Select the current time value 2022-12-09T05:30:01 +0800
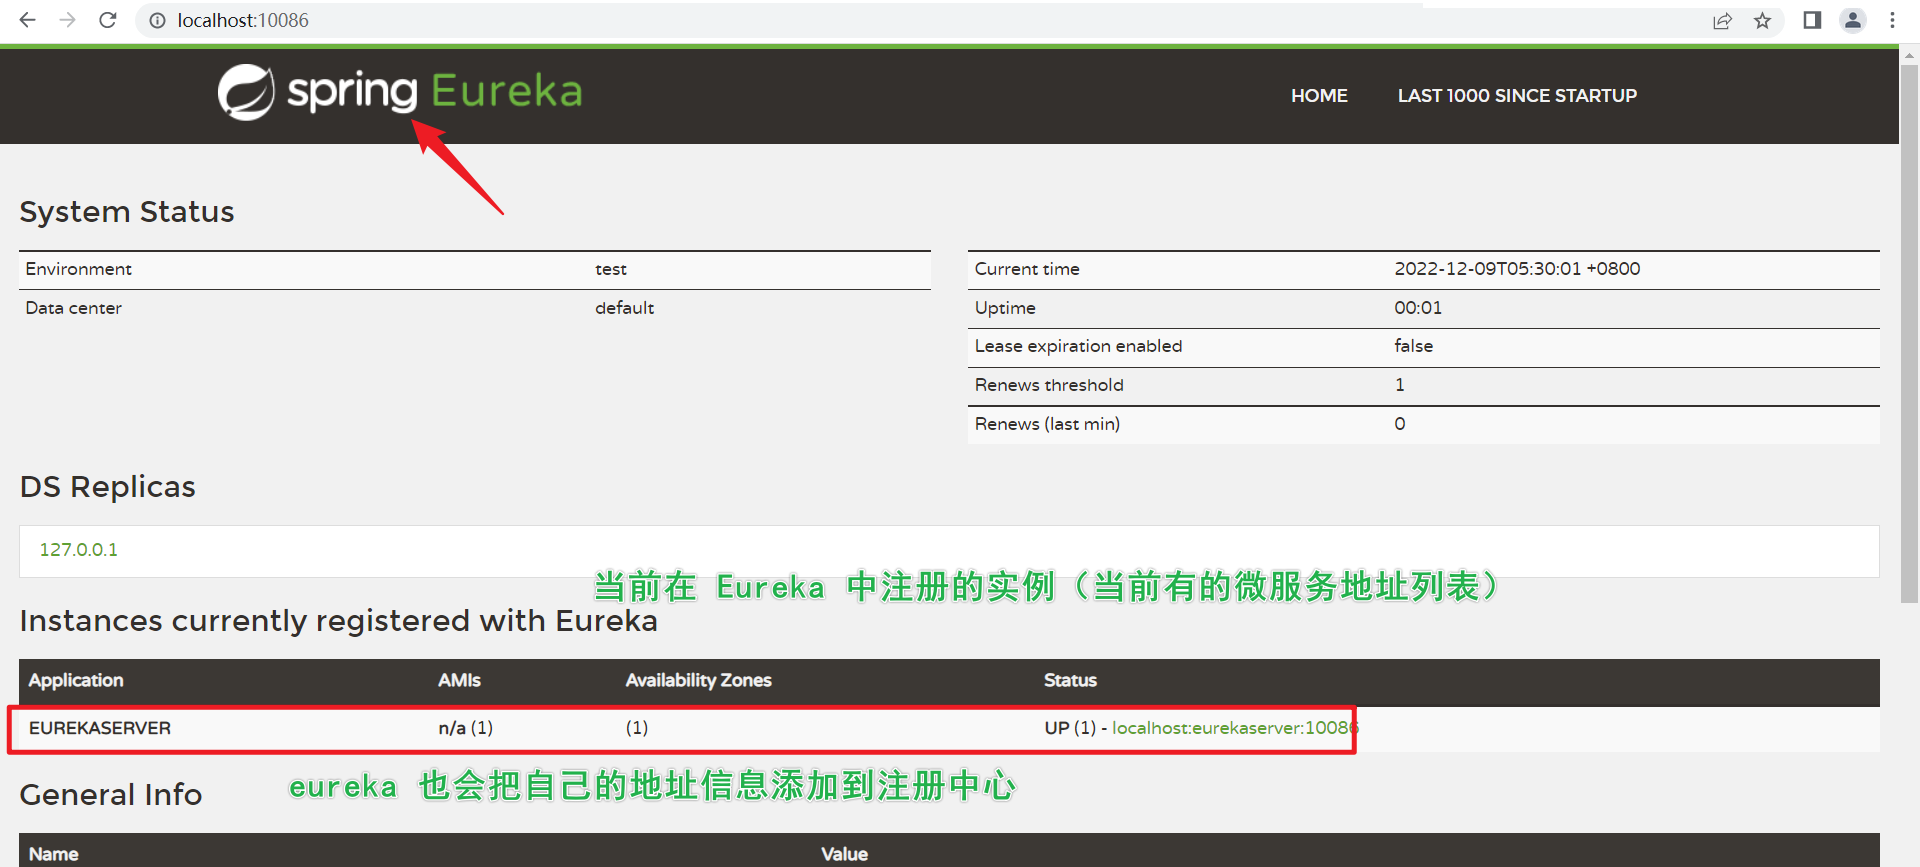The width and height of the screenshot is (1920, 867). [x=1517, y=269]
